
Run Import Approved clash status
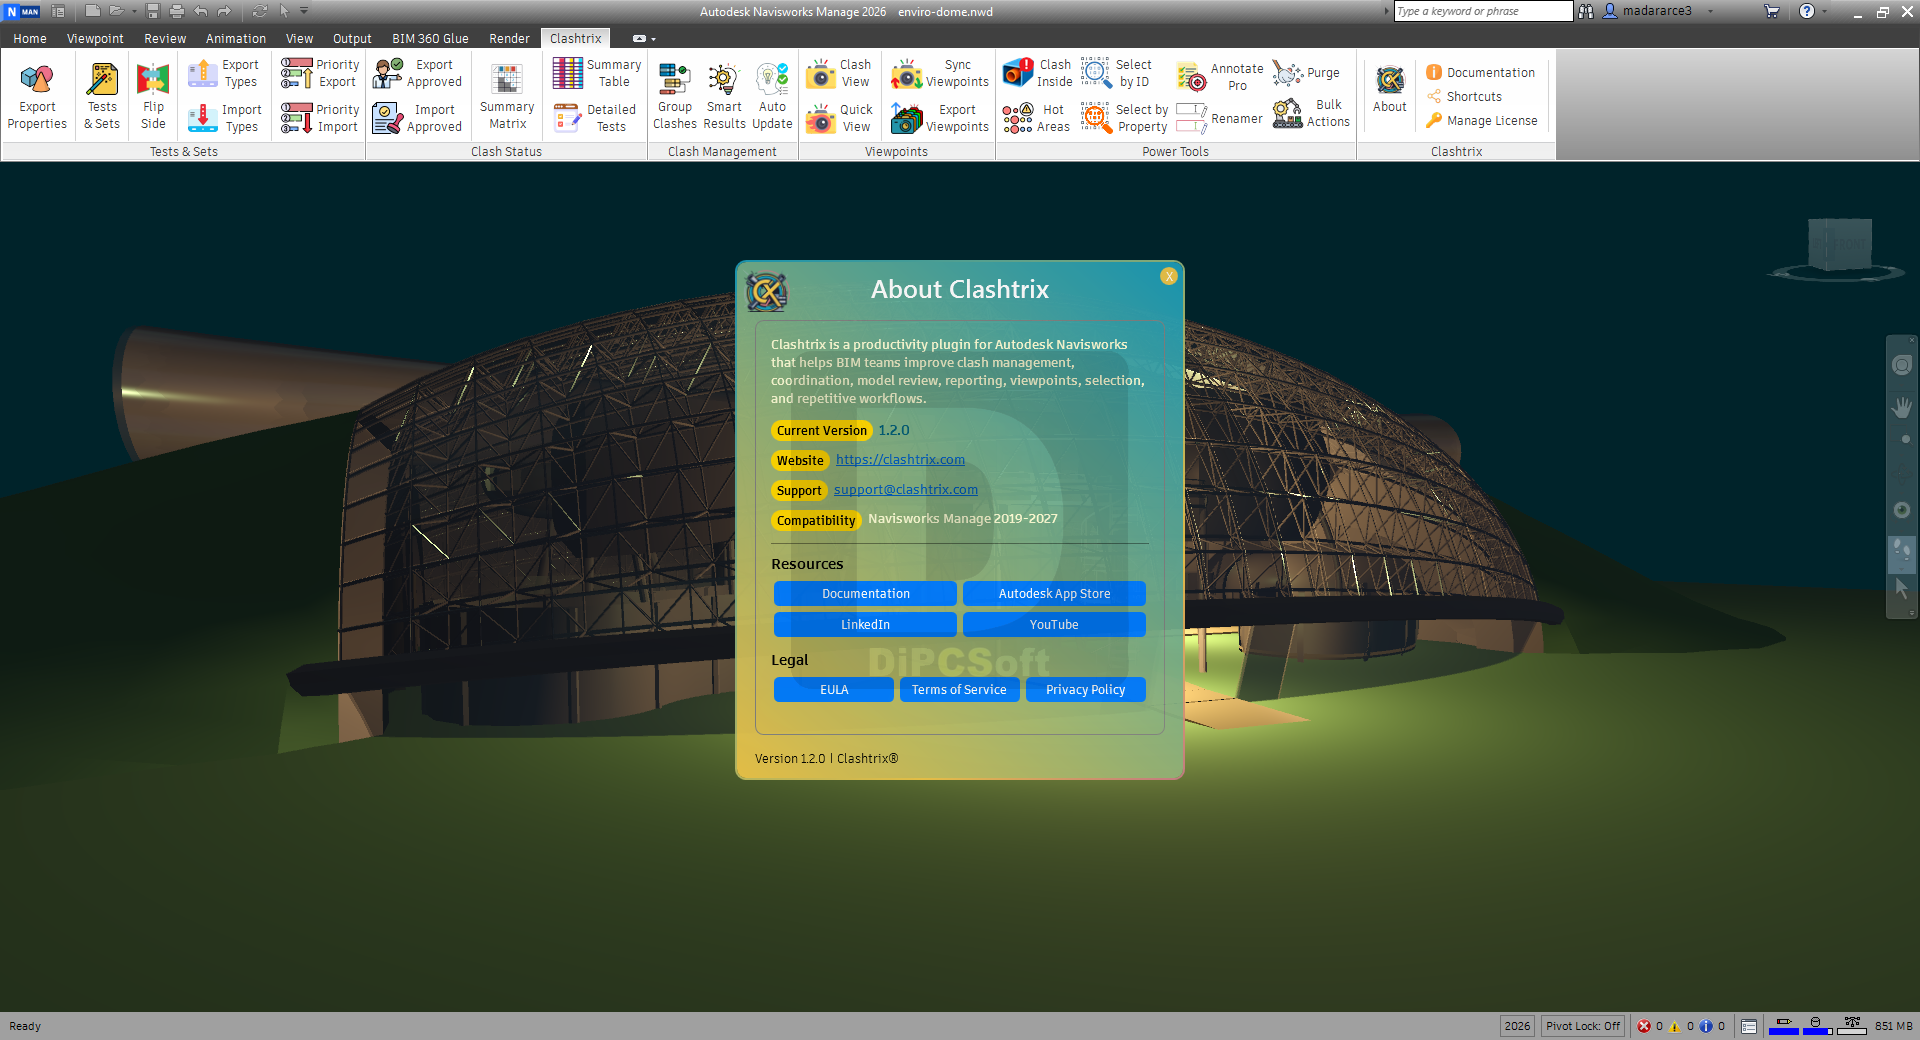(418, 118)
